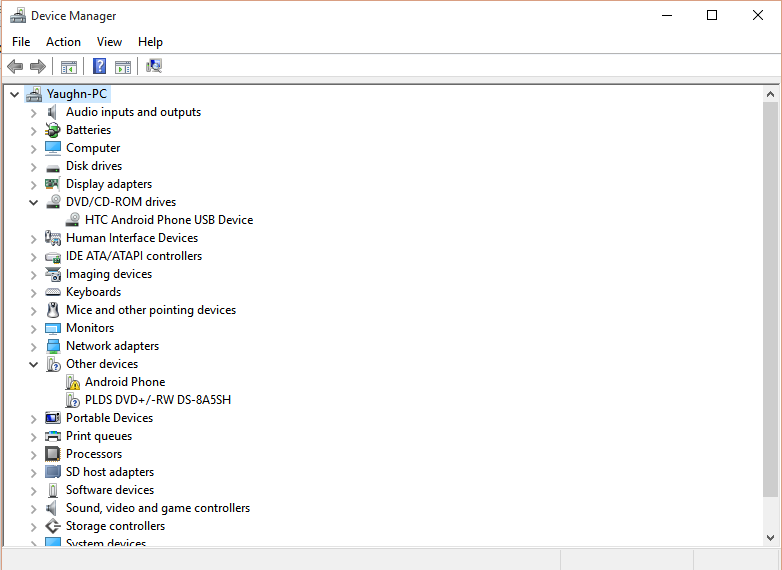
Task: Click the Print queues printer icon
Action: 53,436
